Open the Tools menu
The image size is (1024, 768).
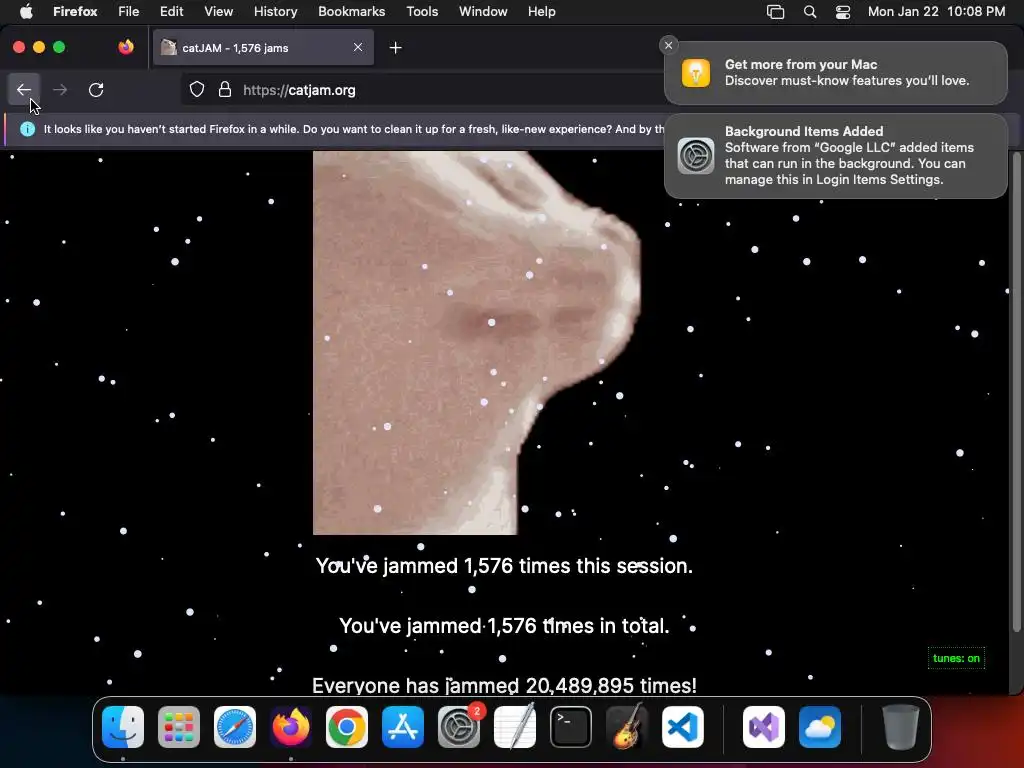(x=422, y=11)
